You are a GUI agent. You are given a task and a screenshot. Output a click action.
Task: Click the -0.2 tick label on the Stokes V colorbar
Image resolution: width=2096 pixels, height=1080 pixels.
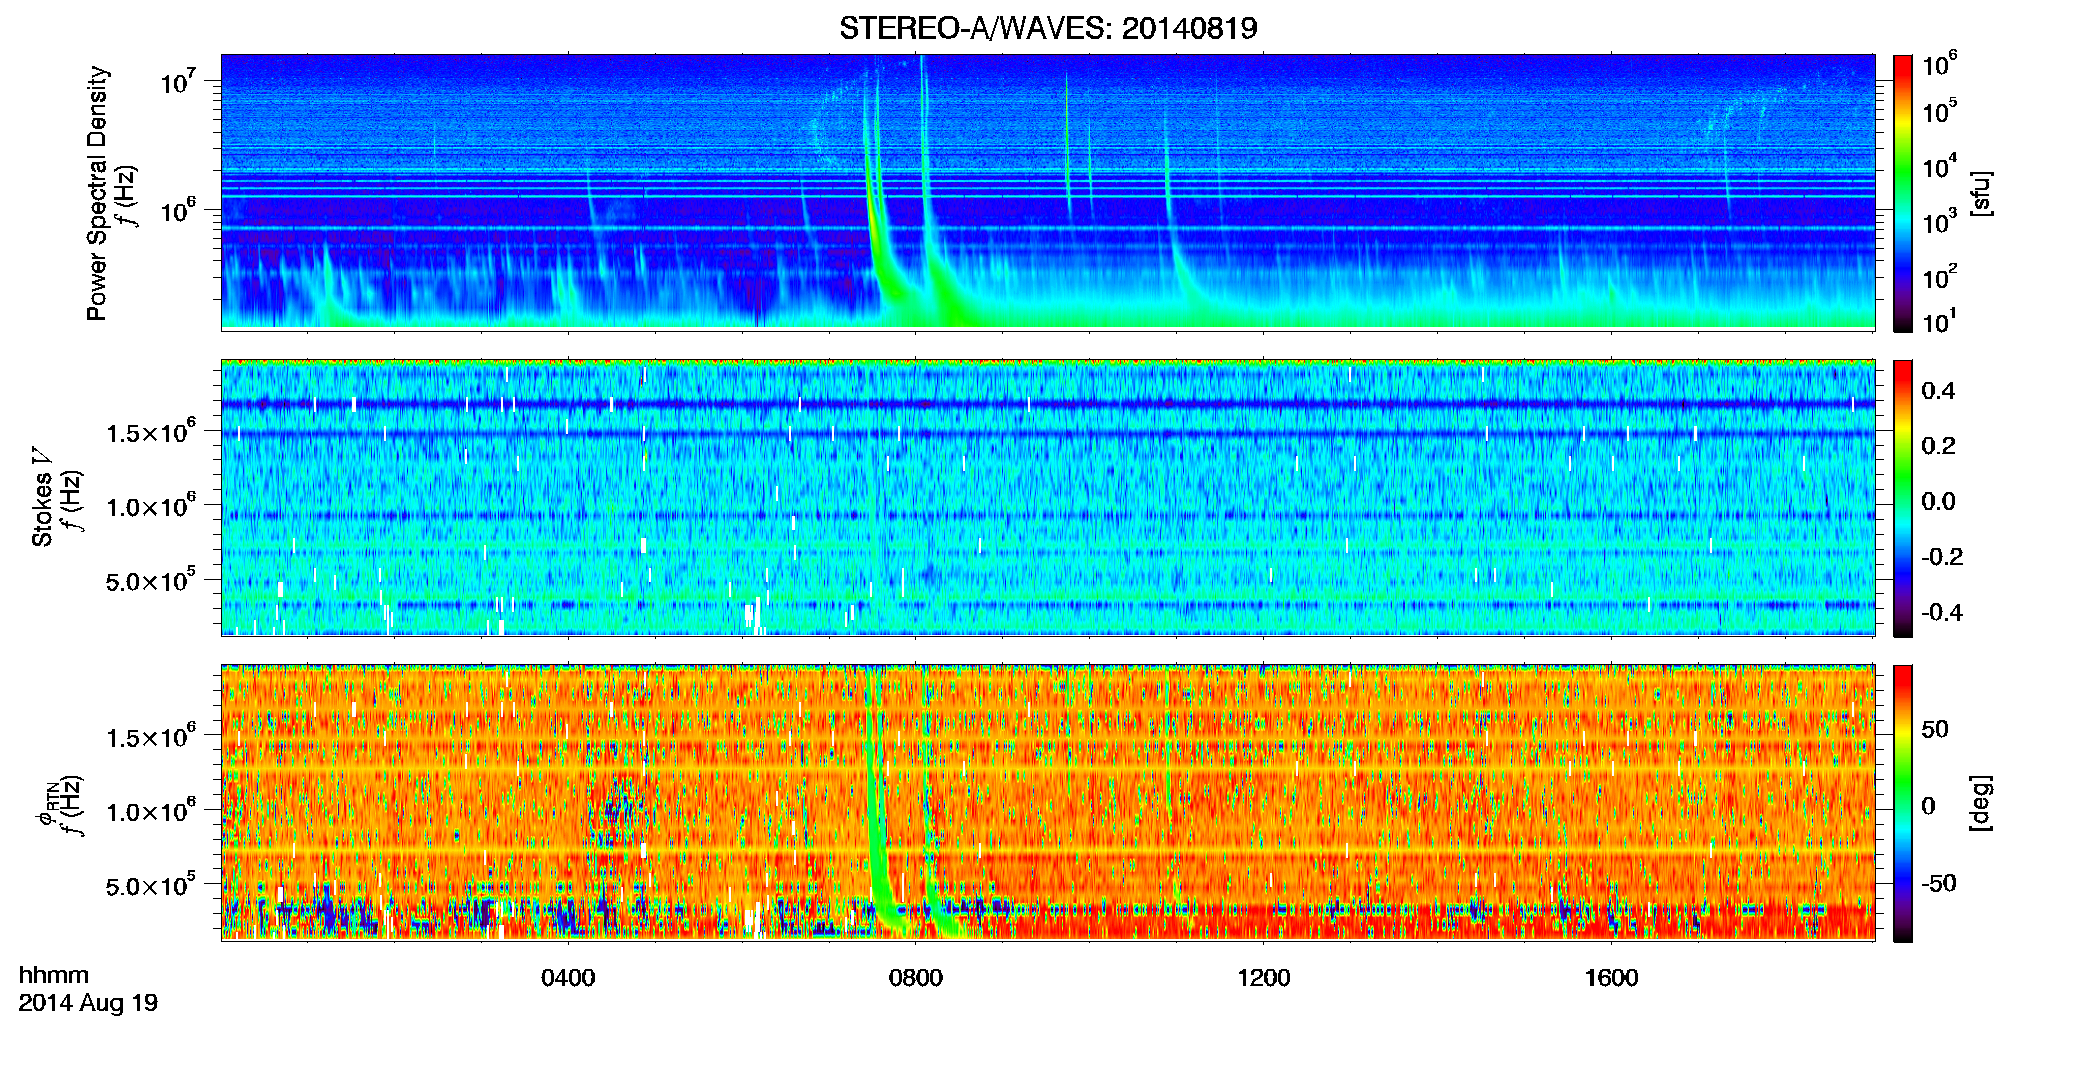[x=1942, y=557]
